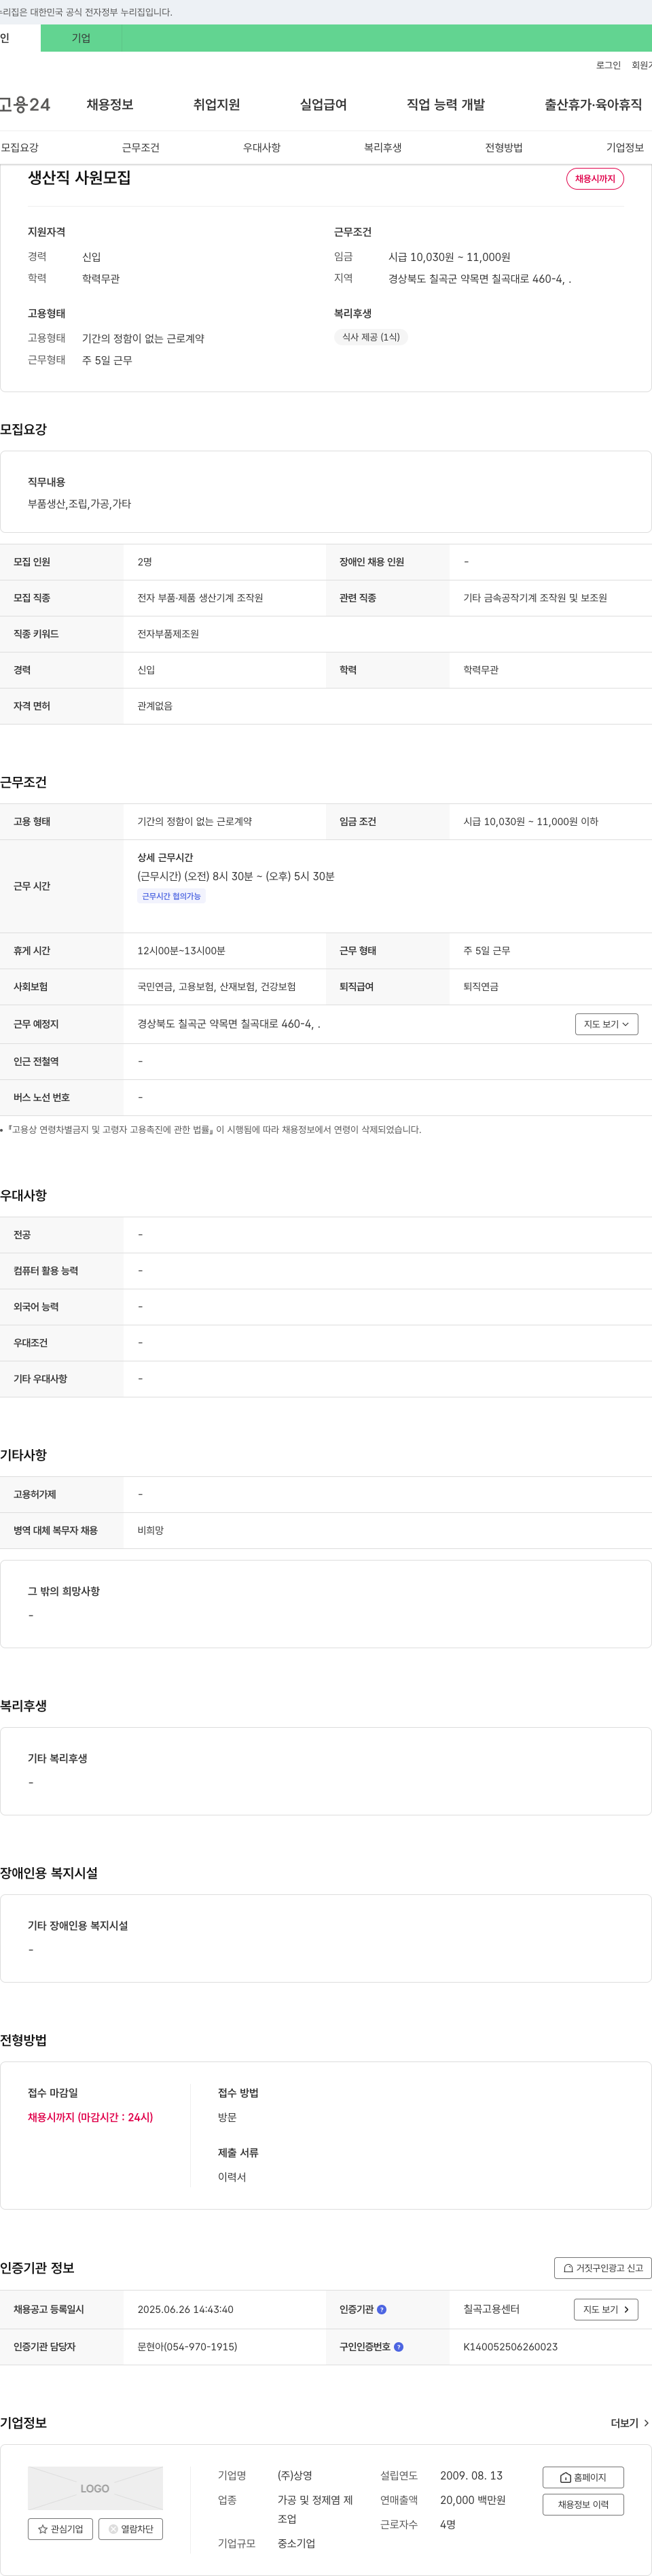Jump to 우대사항 section tab
652x2576 pixels.
[x=262, y=148]
